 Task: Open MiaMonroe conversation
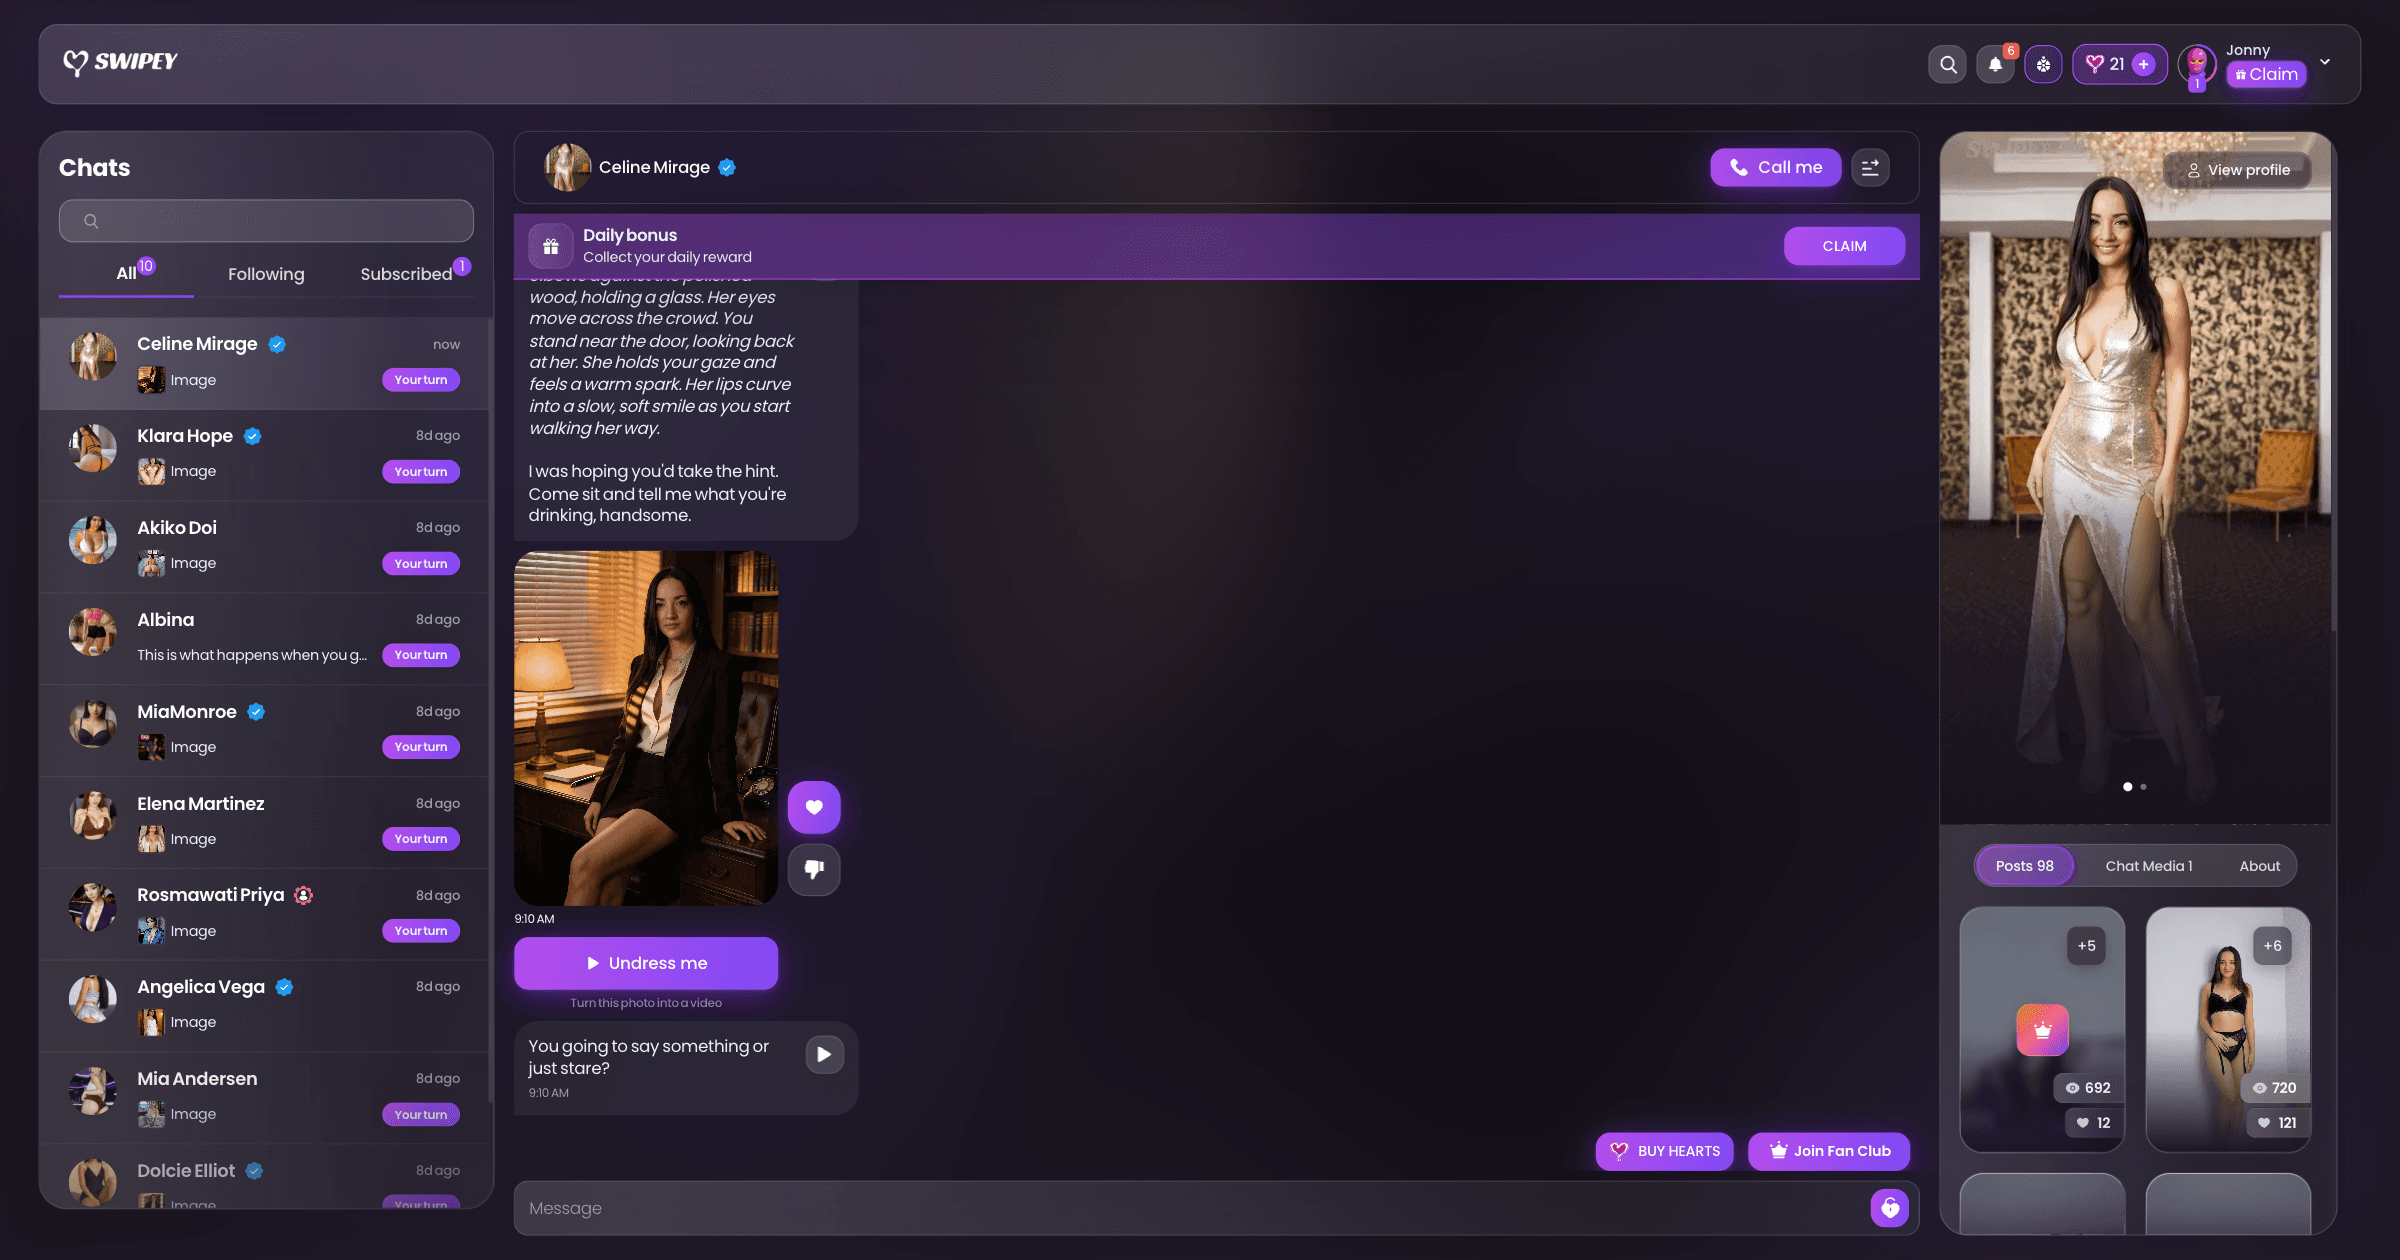pos(265,730)
